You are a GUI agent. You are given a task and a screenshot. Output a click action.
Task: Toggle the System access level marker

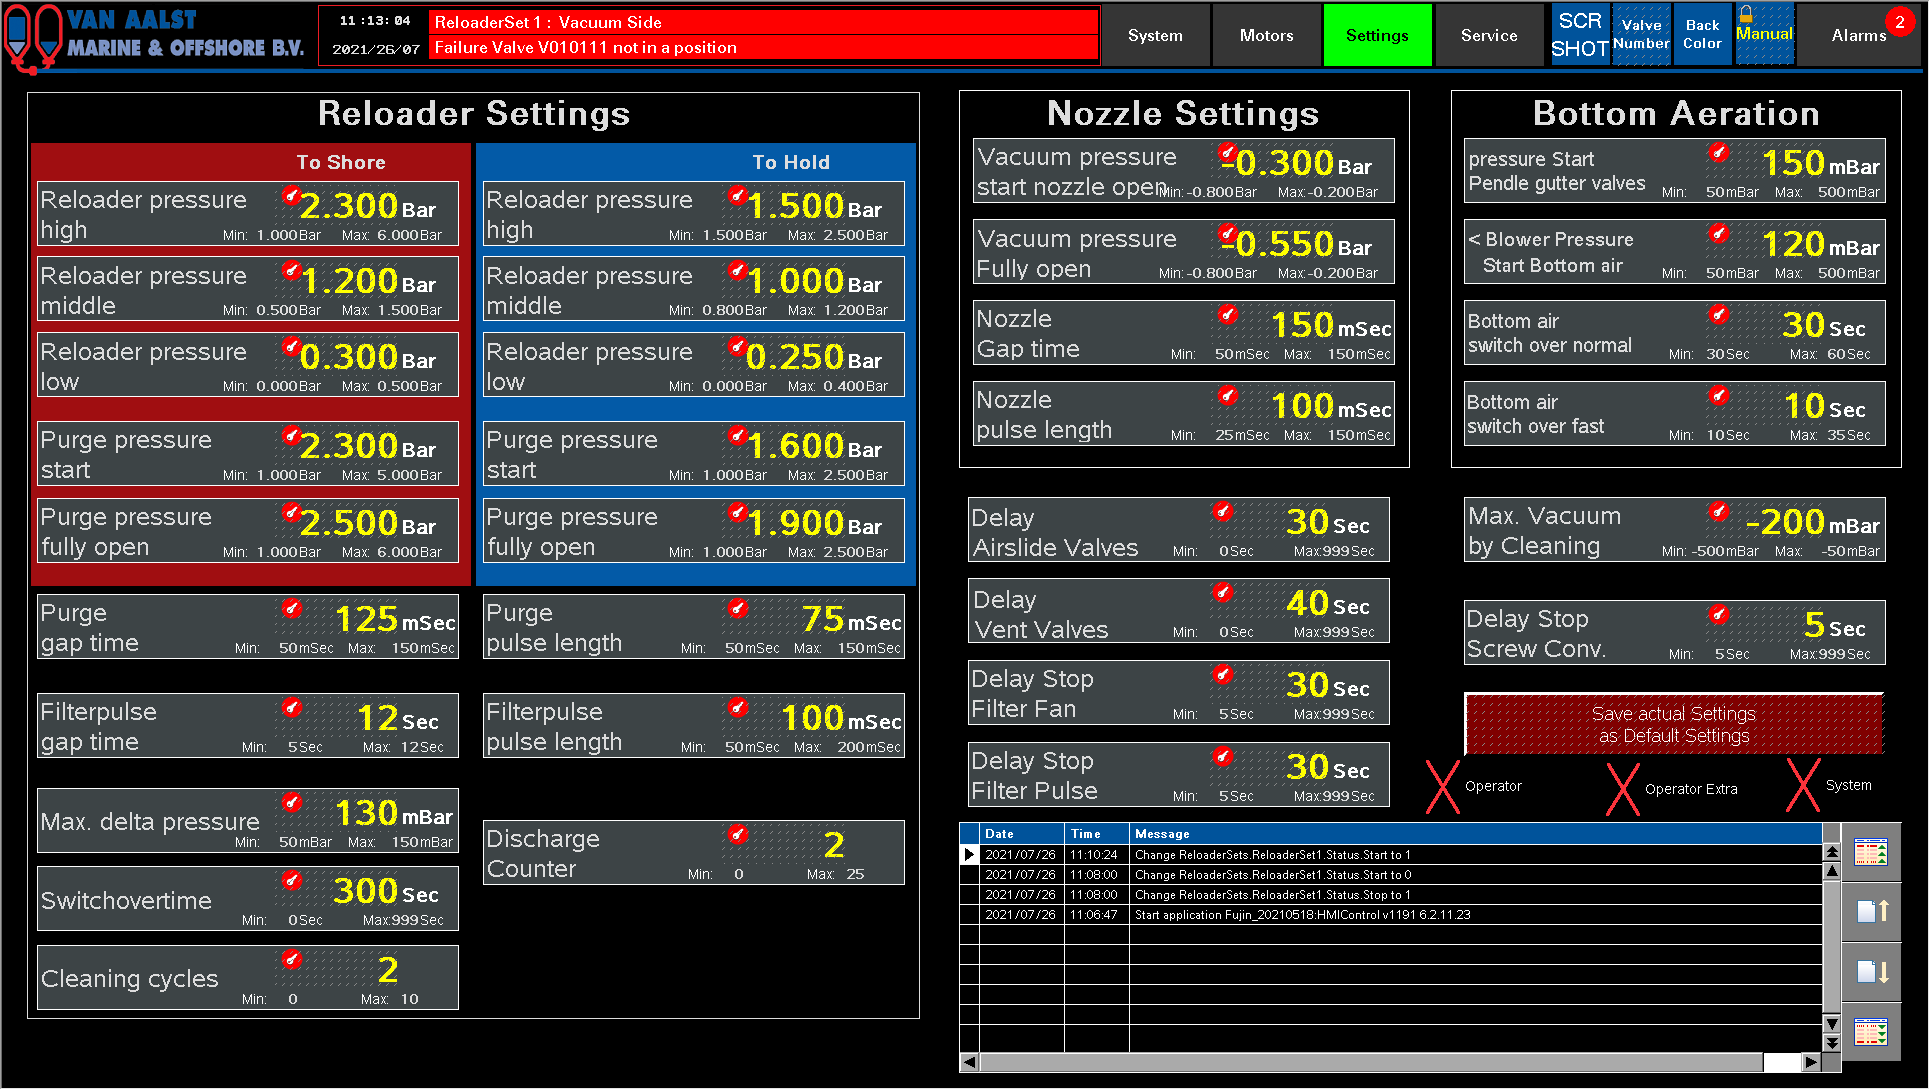tap(1803, 786)
